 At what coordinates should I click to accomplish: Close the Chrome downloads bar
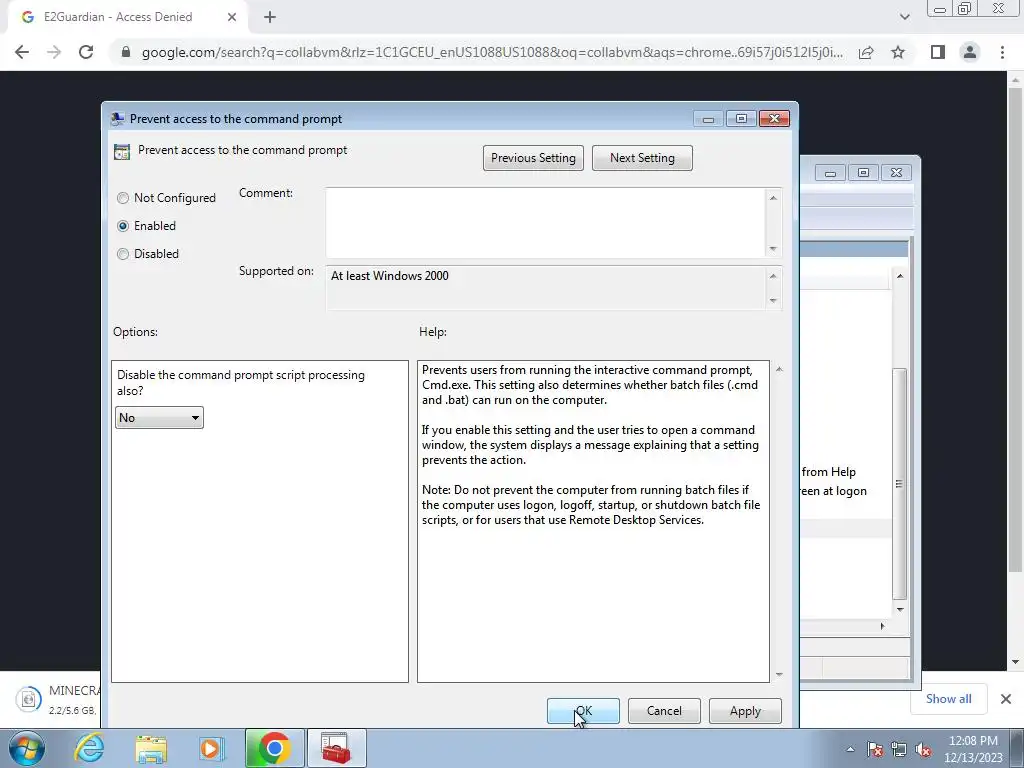tap(1006, 699)
